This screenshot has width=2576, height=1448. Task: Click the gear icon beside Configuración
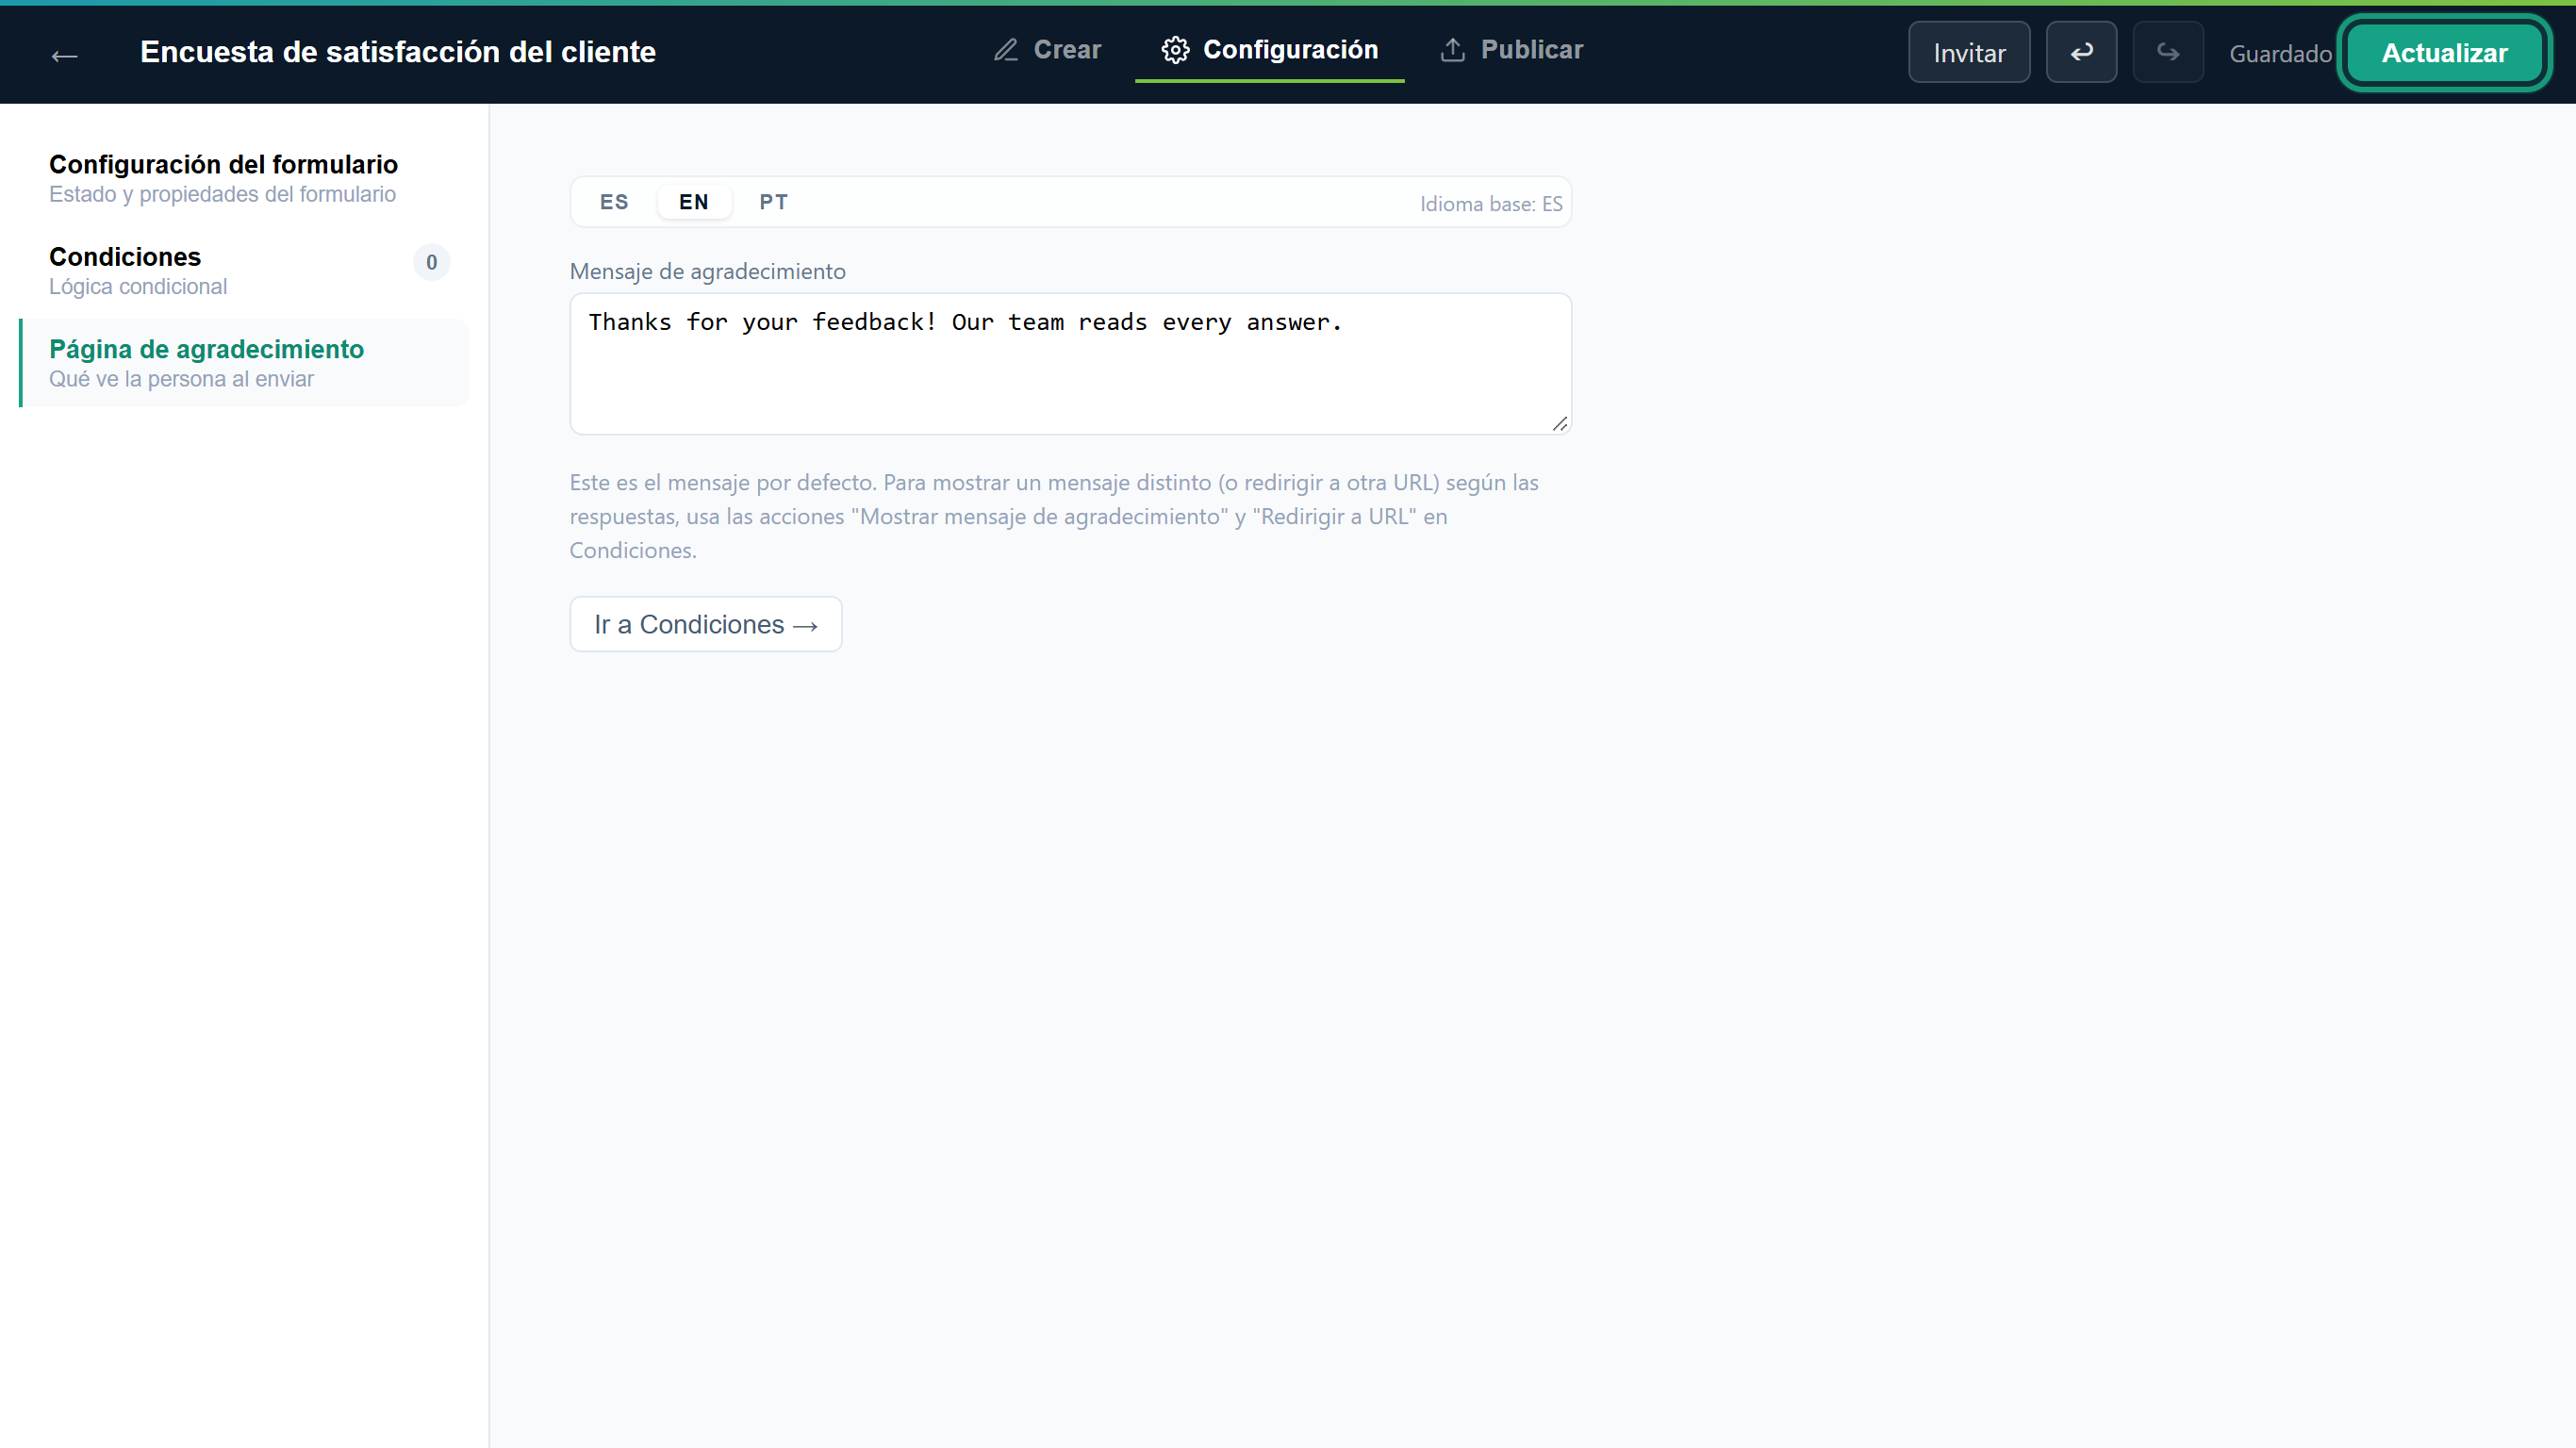click(x=1175, y=50)
